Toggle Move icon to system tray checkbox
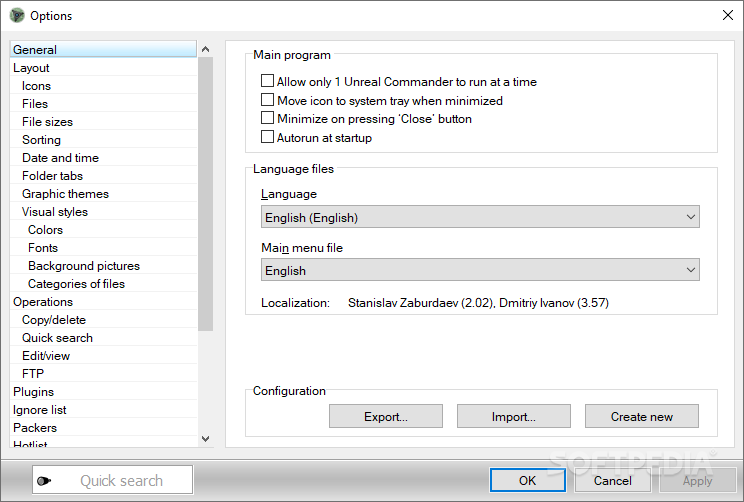This screenshot has width=744, height=502. pos(267,100)
